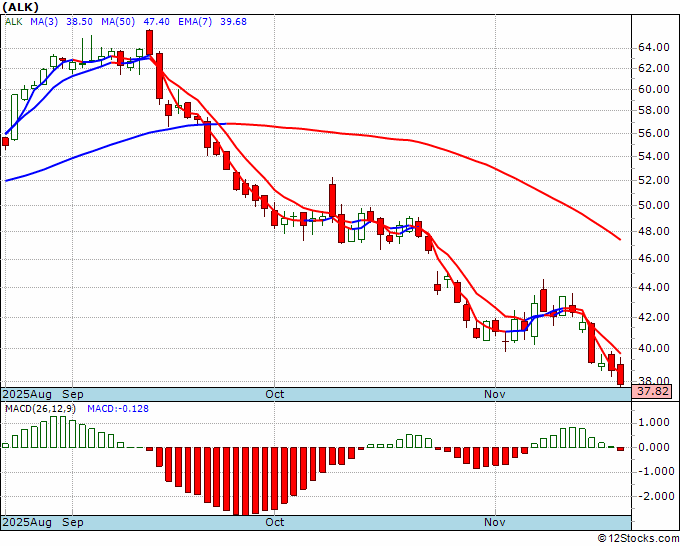This screenshot has height=546, width=680.
Task: Click the 46.00 price axis label
Action: click(654, 258)
